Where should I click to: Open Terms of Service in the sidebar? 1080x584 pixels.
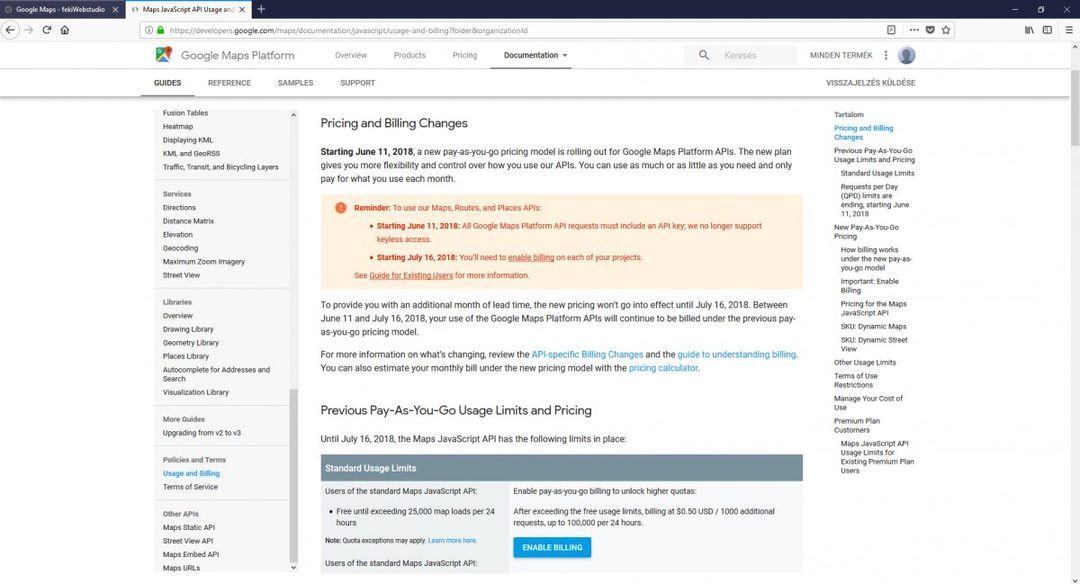pyautogui.click(x=190, y=487)
